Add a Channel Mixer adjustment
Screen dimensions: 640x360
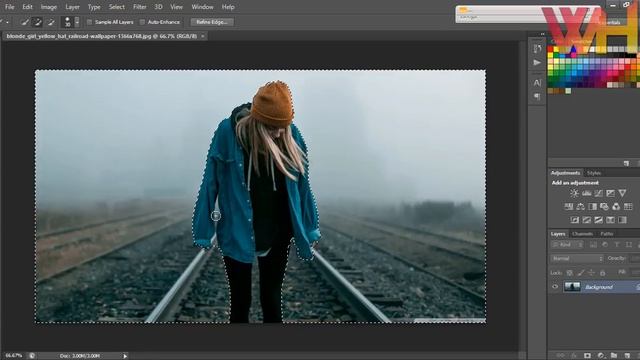tap(616, 207)
